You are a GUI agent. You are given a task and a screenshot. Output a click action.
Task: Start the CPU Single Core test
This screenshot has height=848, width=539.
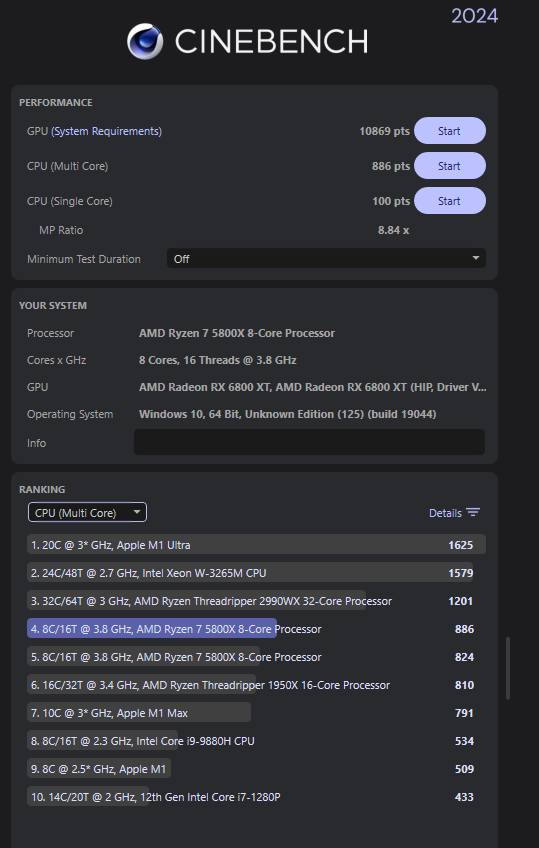click(450, 201)
